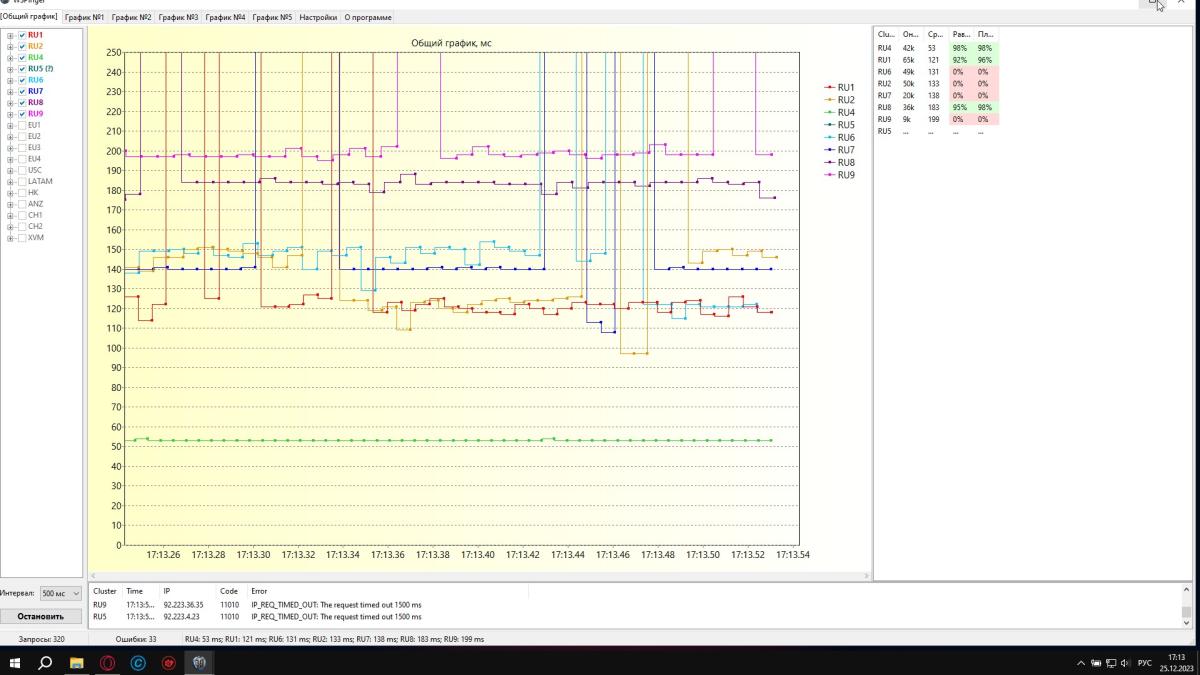Select the RU8 row in statistics table

click(935, 107)
